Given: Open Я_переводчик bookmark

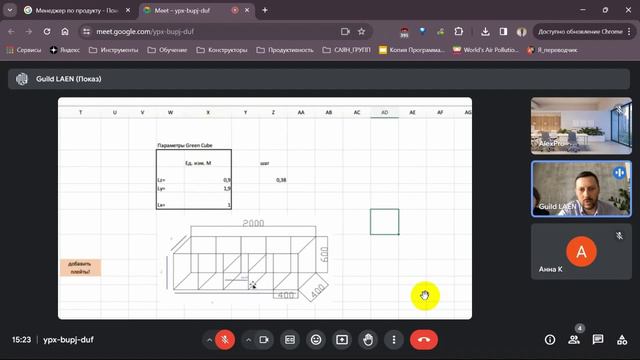Looking at the screenshot, I should (552, 50).
